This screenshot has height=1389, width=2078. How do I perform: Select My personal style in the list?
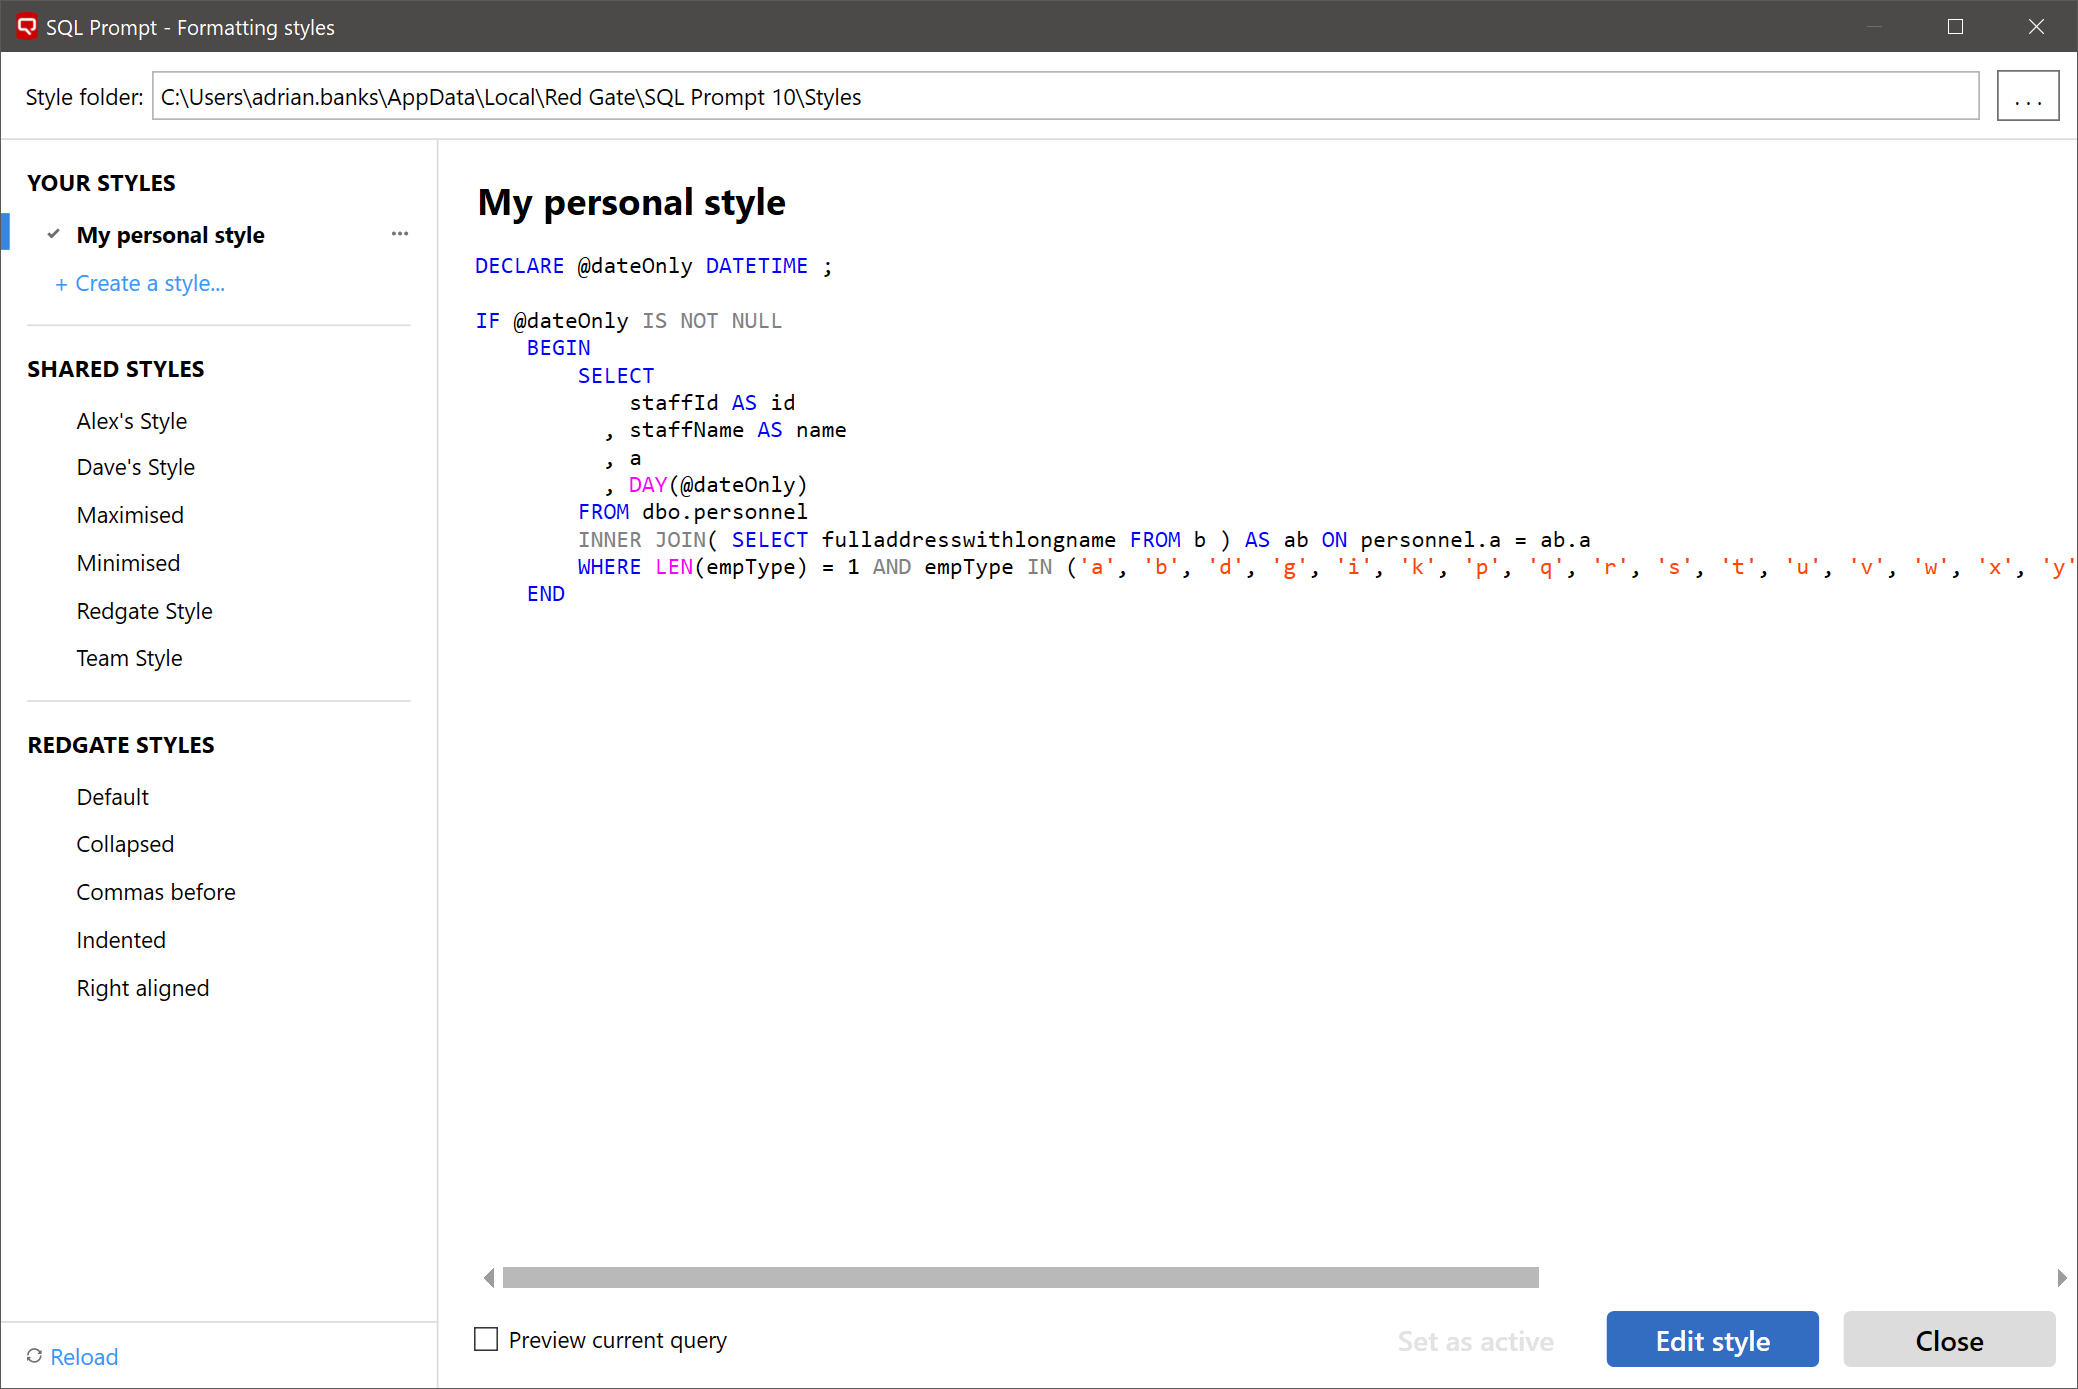click(171, 235)
